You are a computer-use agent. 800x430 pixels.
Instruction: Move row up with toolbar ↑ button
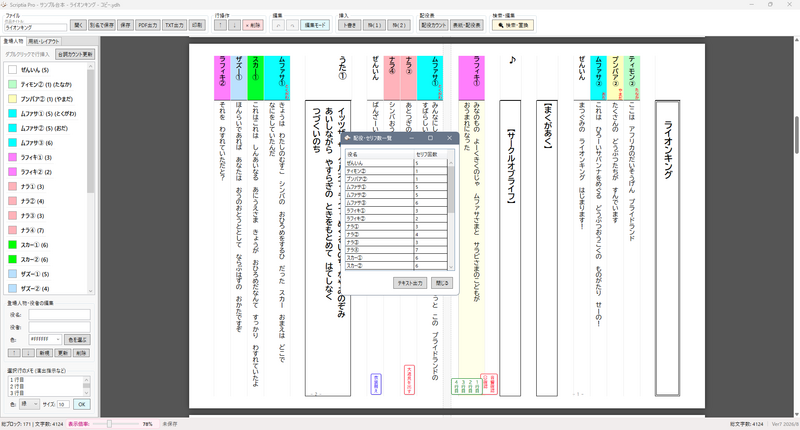(x=220, y=25)
